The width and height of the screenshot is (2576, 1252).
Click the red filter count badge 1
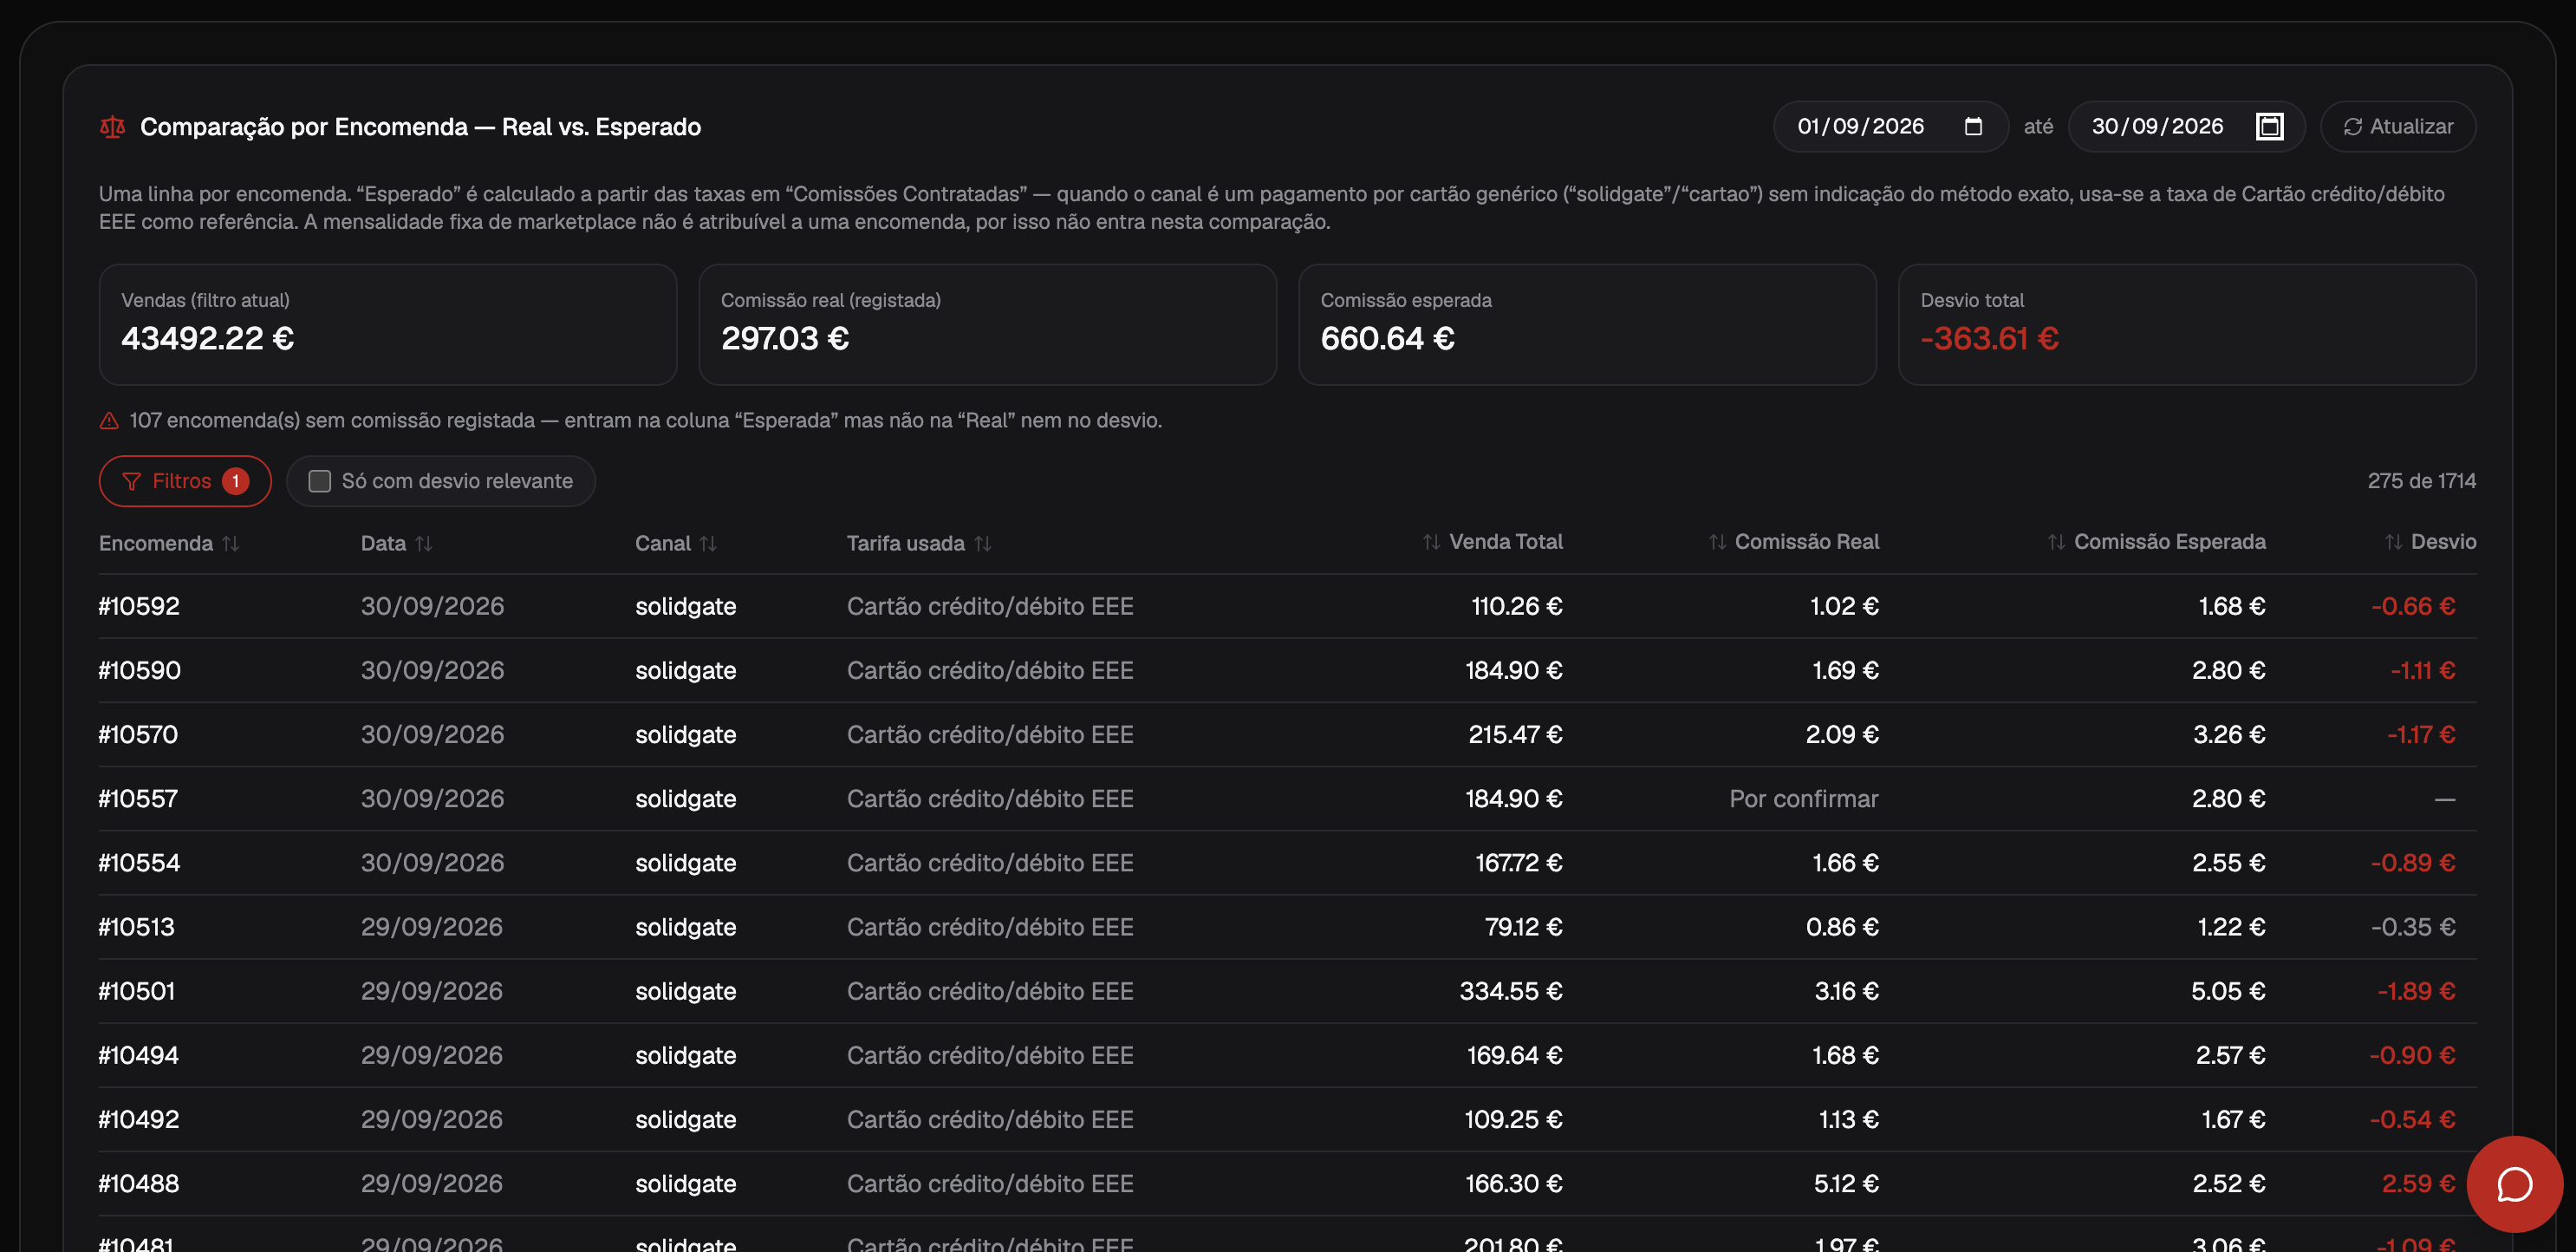(235, 481)
